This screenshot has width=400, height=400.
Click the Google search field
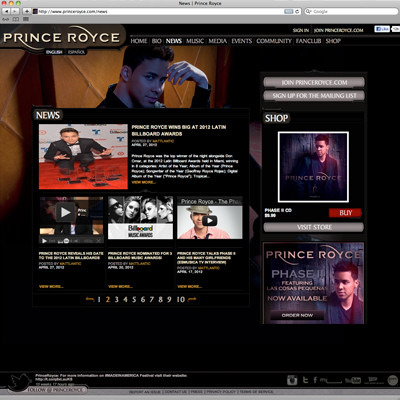tap(351, 11)
